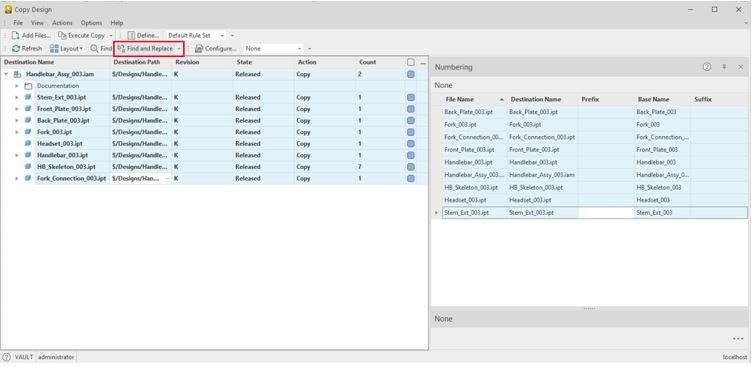Click the Layout icon
Screen dimensions: 752x367
(x=54, y=48)
